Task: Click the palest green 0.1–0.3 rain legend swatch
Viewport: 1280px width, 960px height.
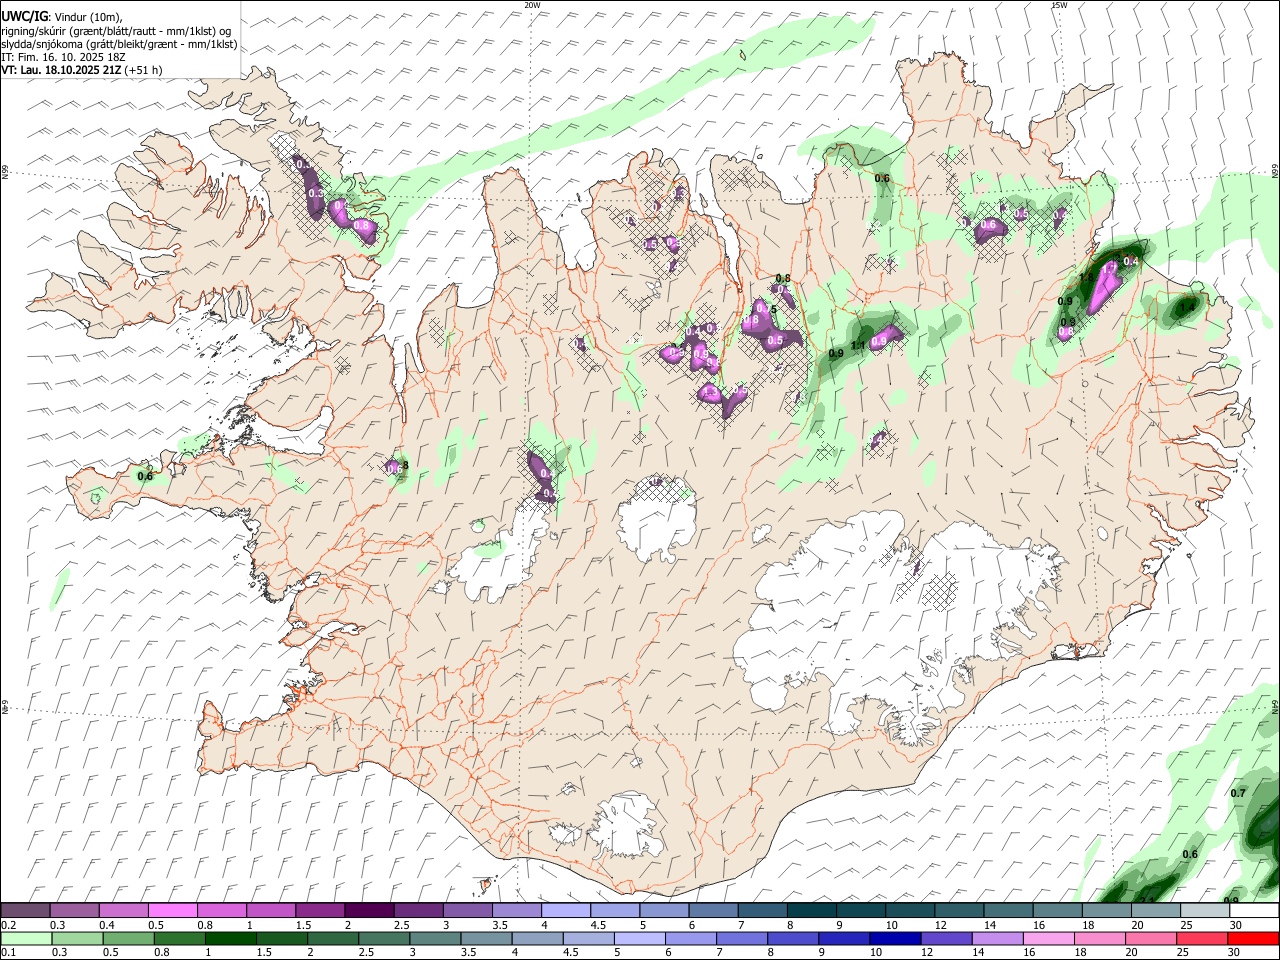Action: coord(26,938)
